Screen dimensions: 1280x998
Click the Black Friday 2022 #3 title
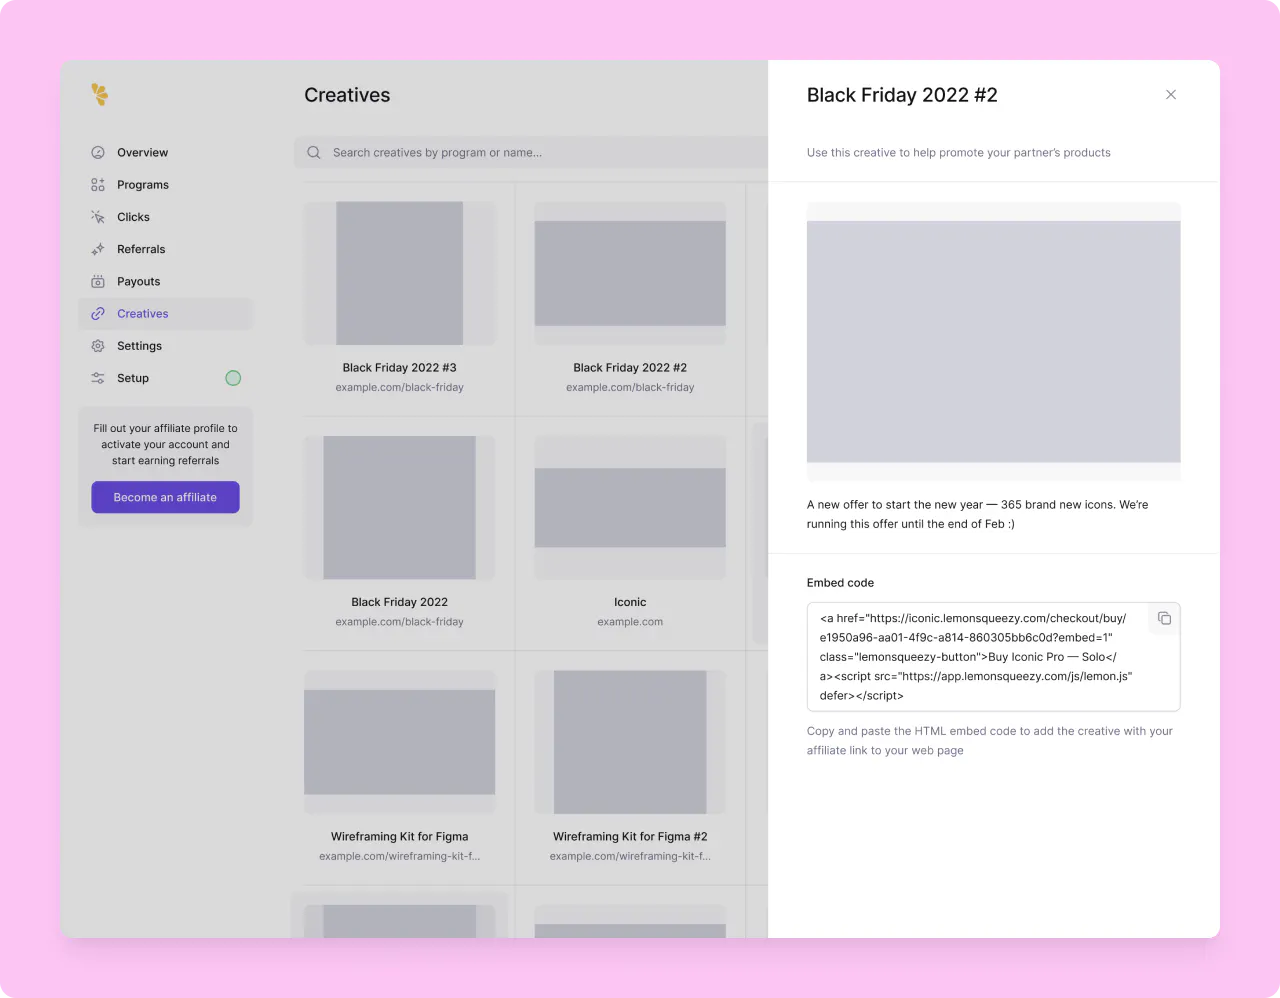(x=400, y=368)
